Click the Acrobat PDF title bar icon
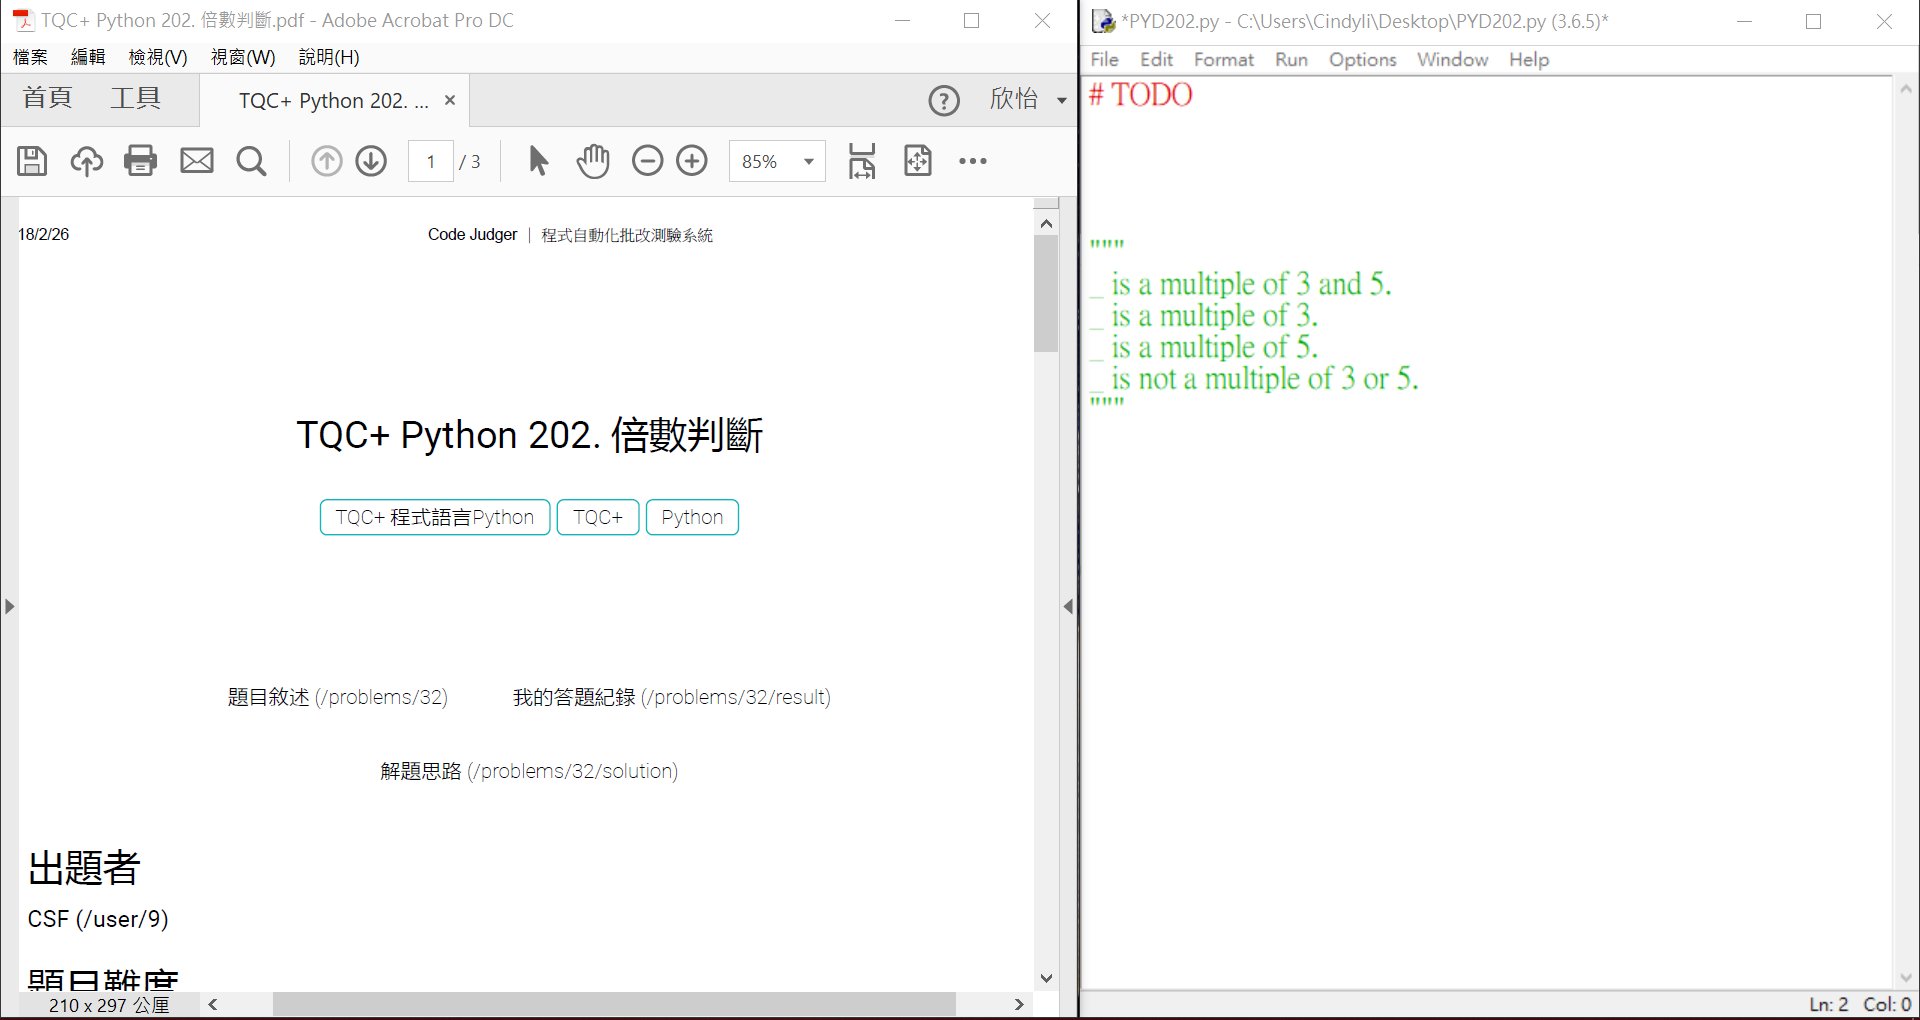 pyautogui.click(x=23, y=20)
